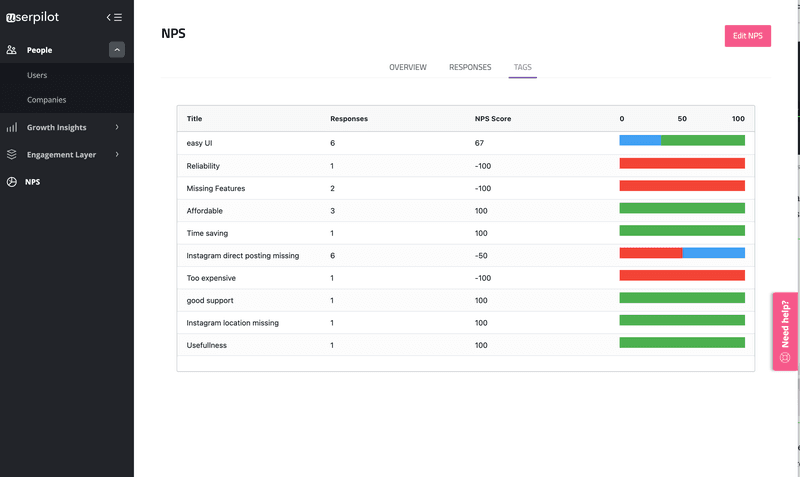Click the NPS gauge icon in sidebar
The height and width of the screenshot is (477, 800).
point(12,182)
